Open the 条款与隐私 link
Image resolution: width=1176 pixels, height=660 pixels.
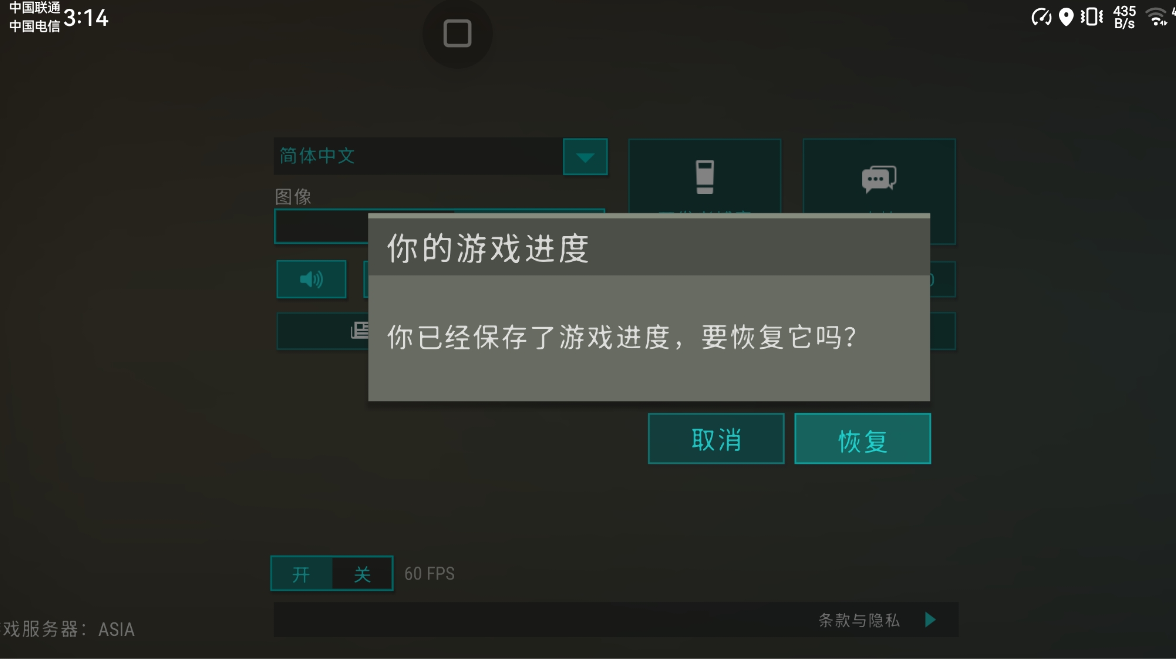click(859, 620)
